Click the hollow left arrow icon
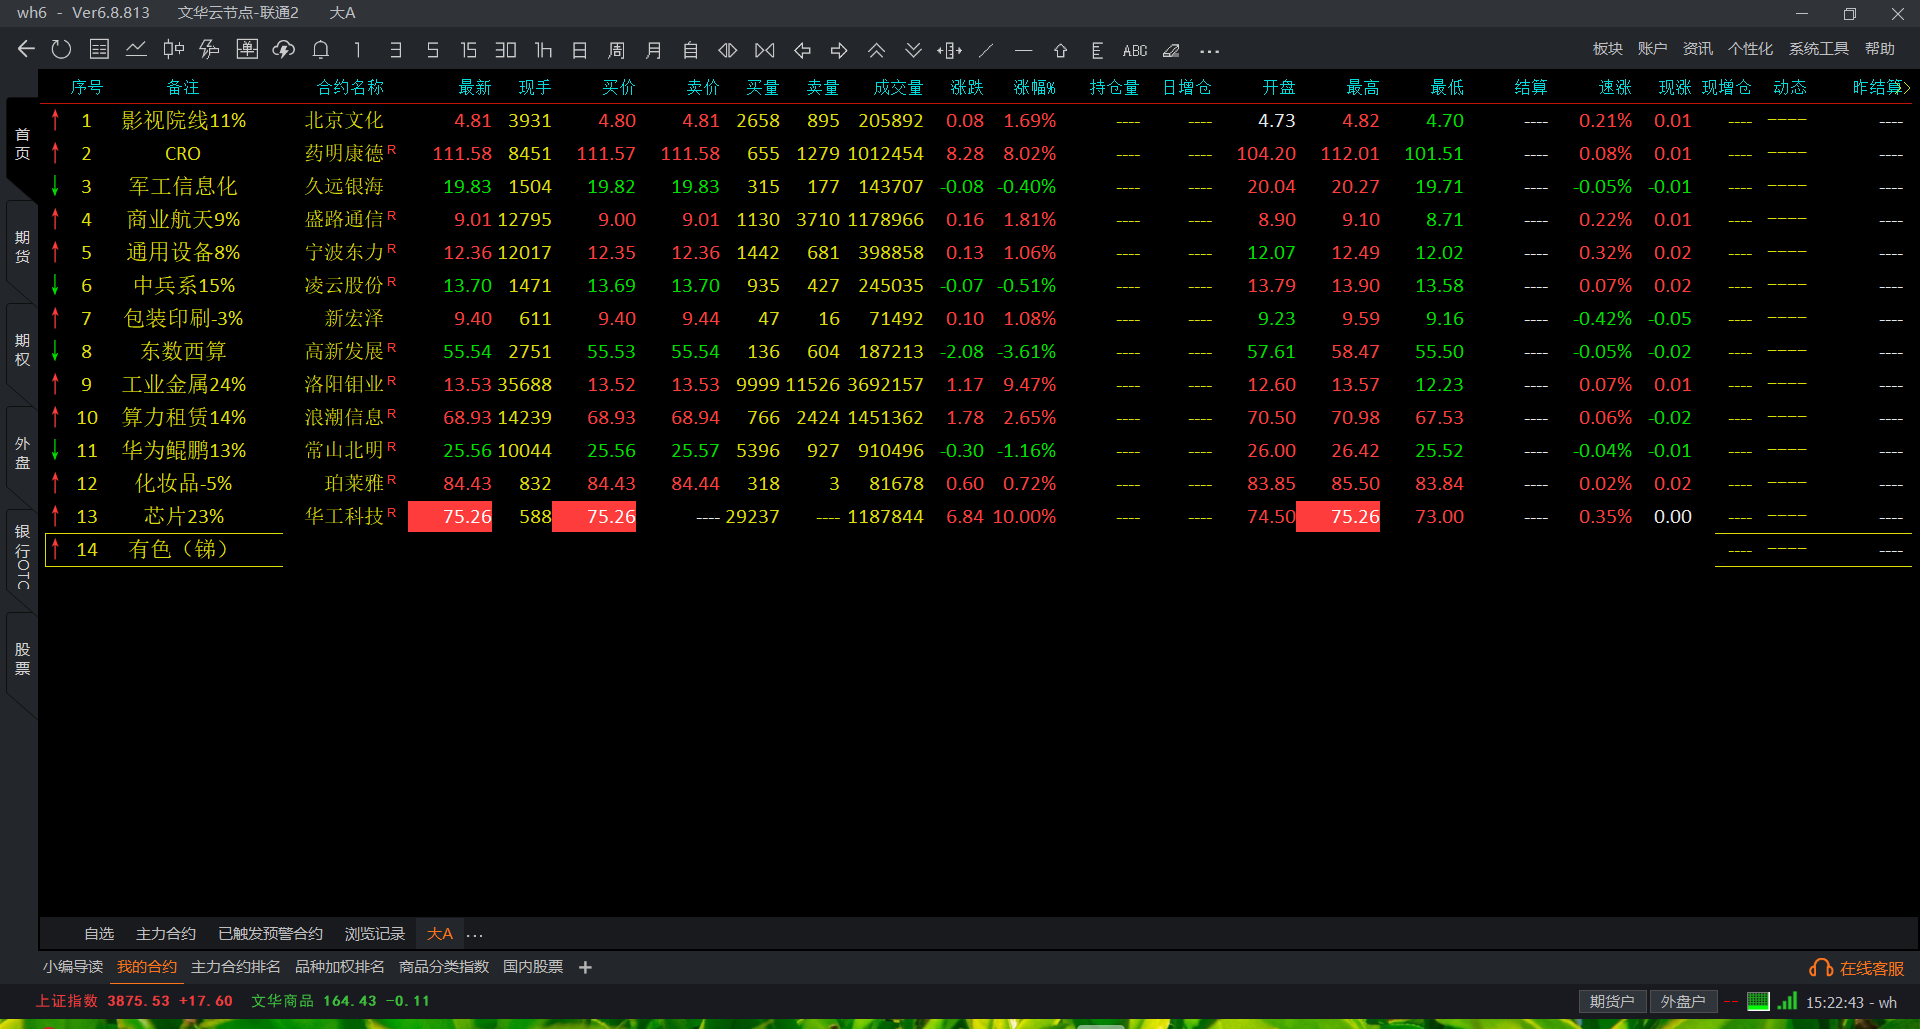 [x=802, y=50]
